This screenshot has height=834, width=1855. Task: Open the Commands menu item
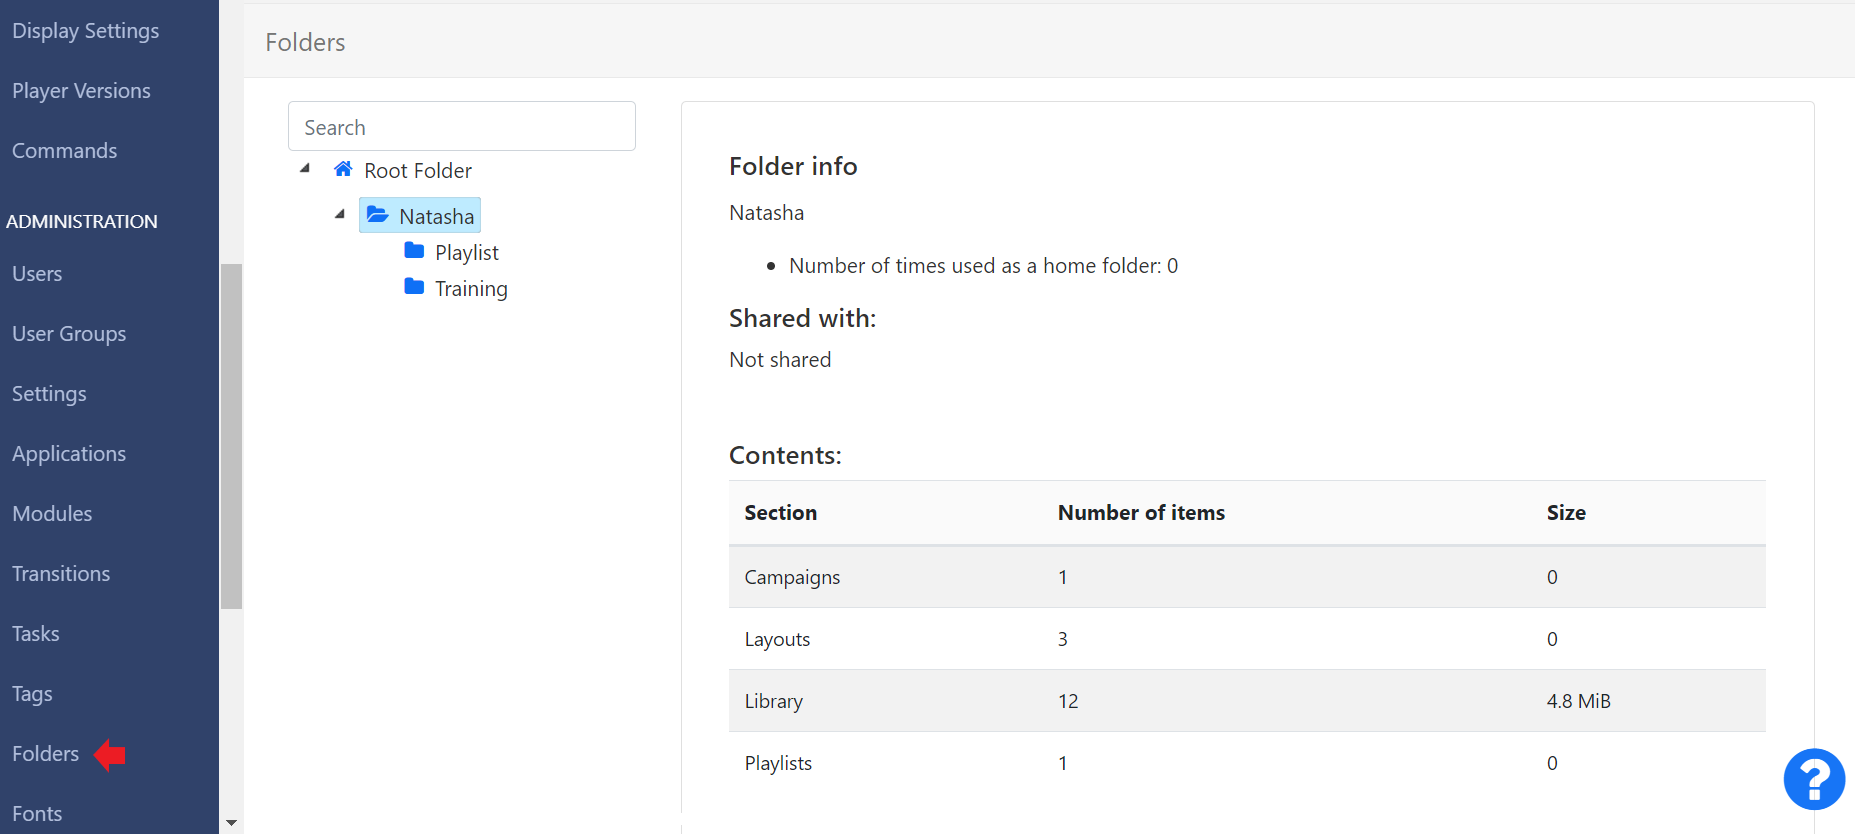(x=65, y=151)
